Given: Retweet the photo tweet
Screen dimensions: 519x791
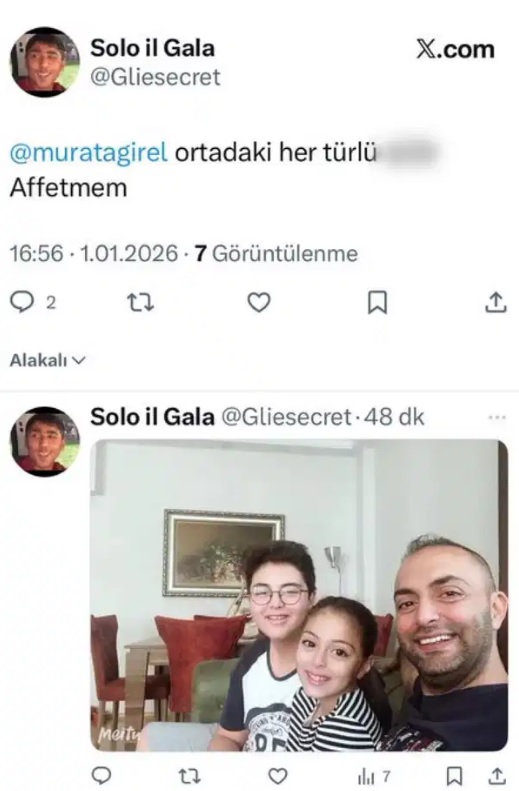Looking at the screenshot, I should click(x=190, y=776).
